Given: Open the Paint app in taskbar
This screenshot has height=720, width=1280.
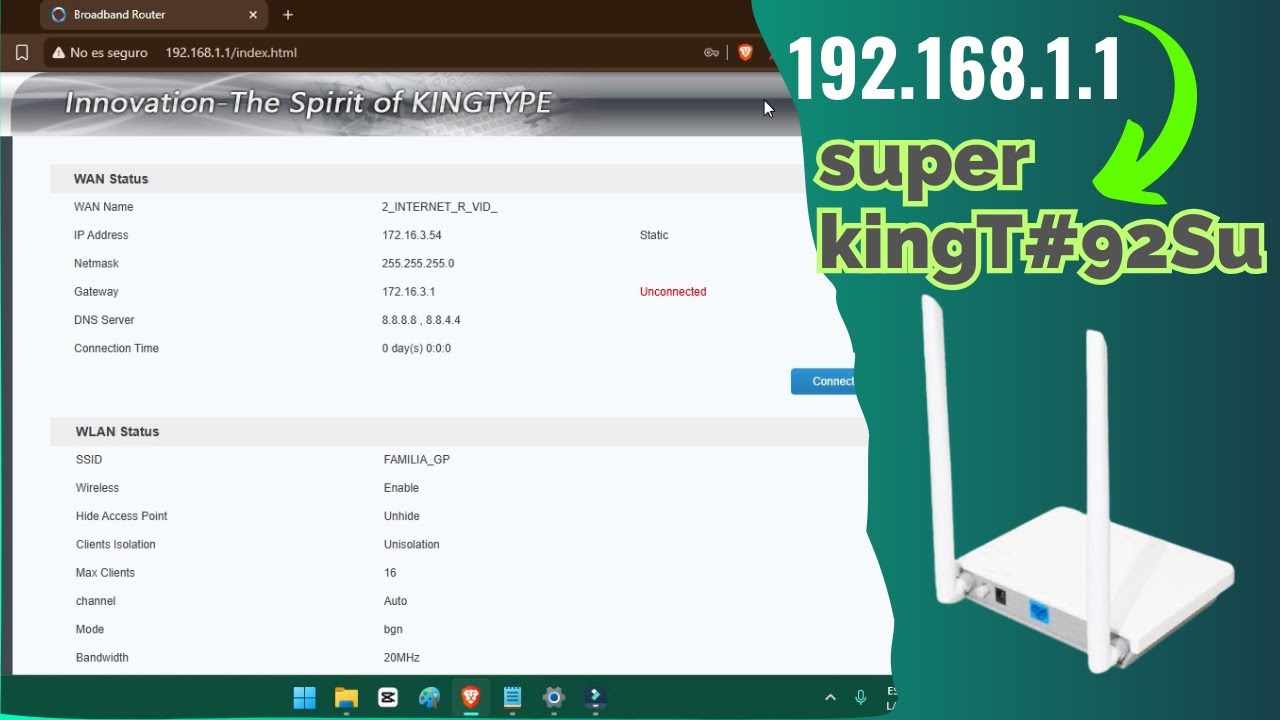Looking at the screenshot, I should [429, 697].
